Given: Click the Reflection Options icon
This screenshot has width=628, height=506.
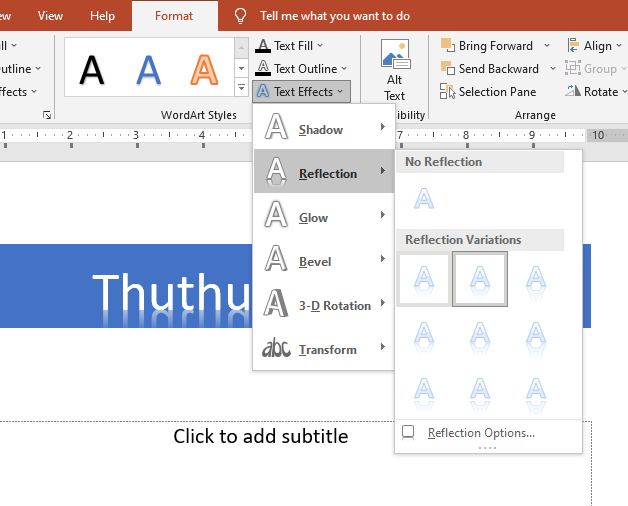Looking at the screenshot, I should 408,433.
